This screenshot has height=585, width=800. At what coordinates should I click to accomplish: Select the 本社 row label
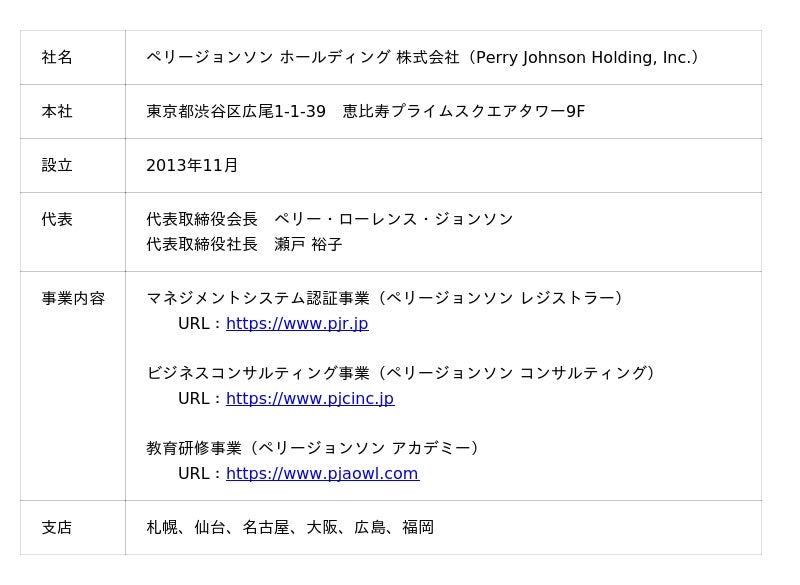pyautogui.click(x=57, y=112)
